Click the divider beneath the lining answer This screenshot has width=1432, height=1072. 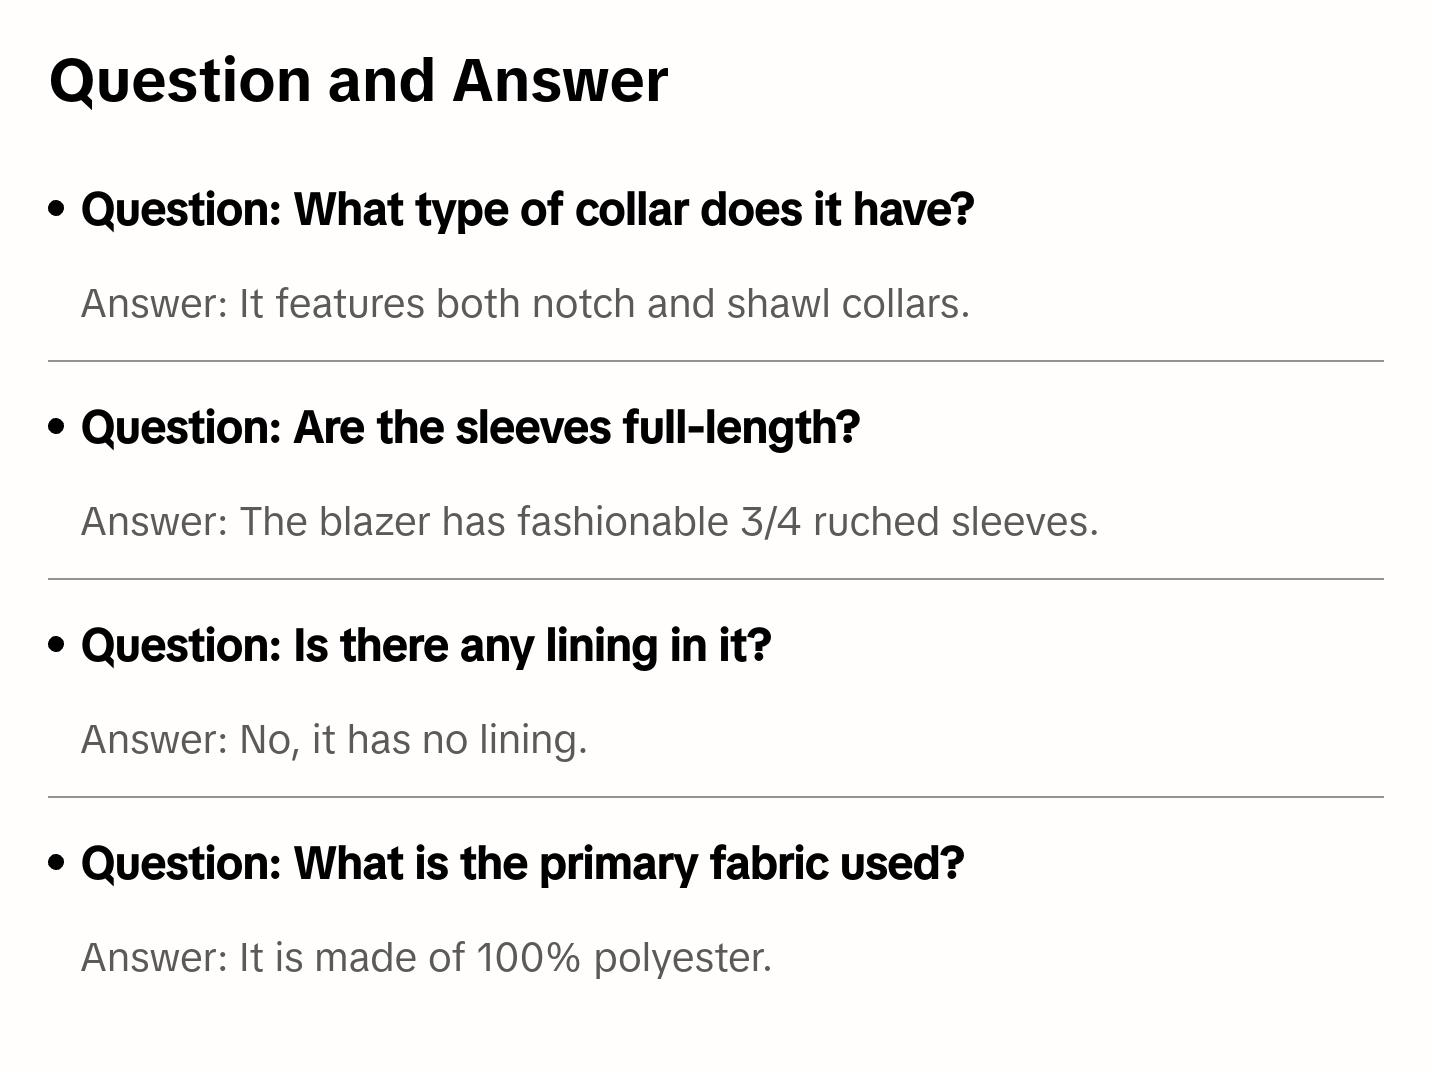(x=715, y=797)
